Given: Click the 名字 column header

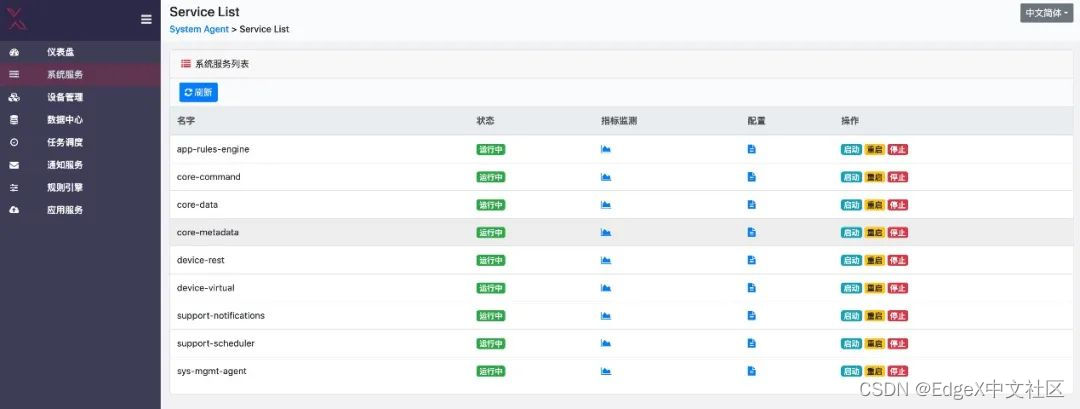Looking at the screenshot, I should click(186, 120).
